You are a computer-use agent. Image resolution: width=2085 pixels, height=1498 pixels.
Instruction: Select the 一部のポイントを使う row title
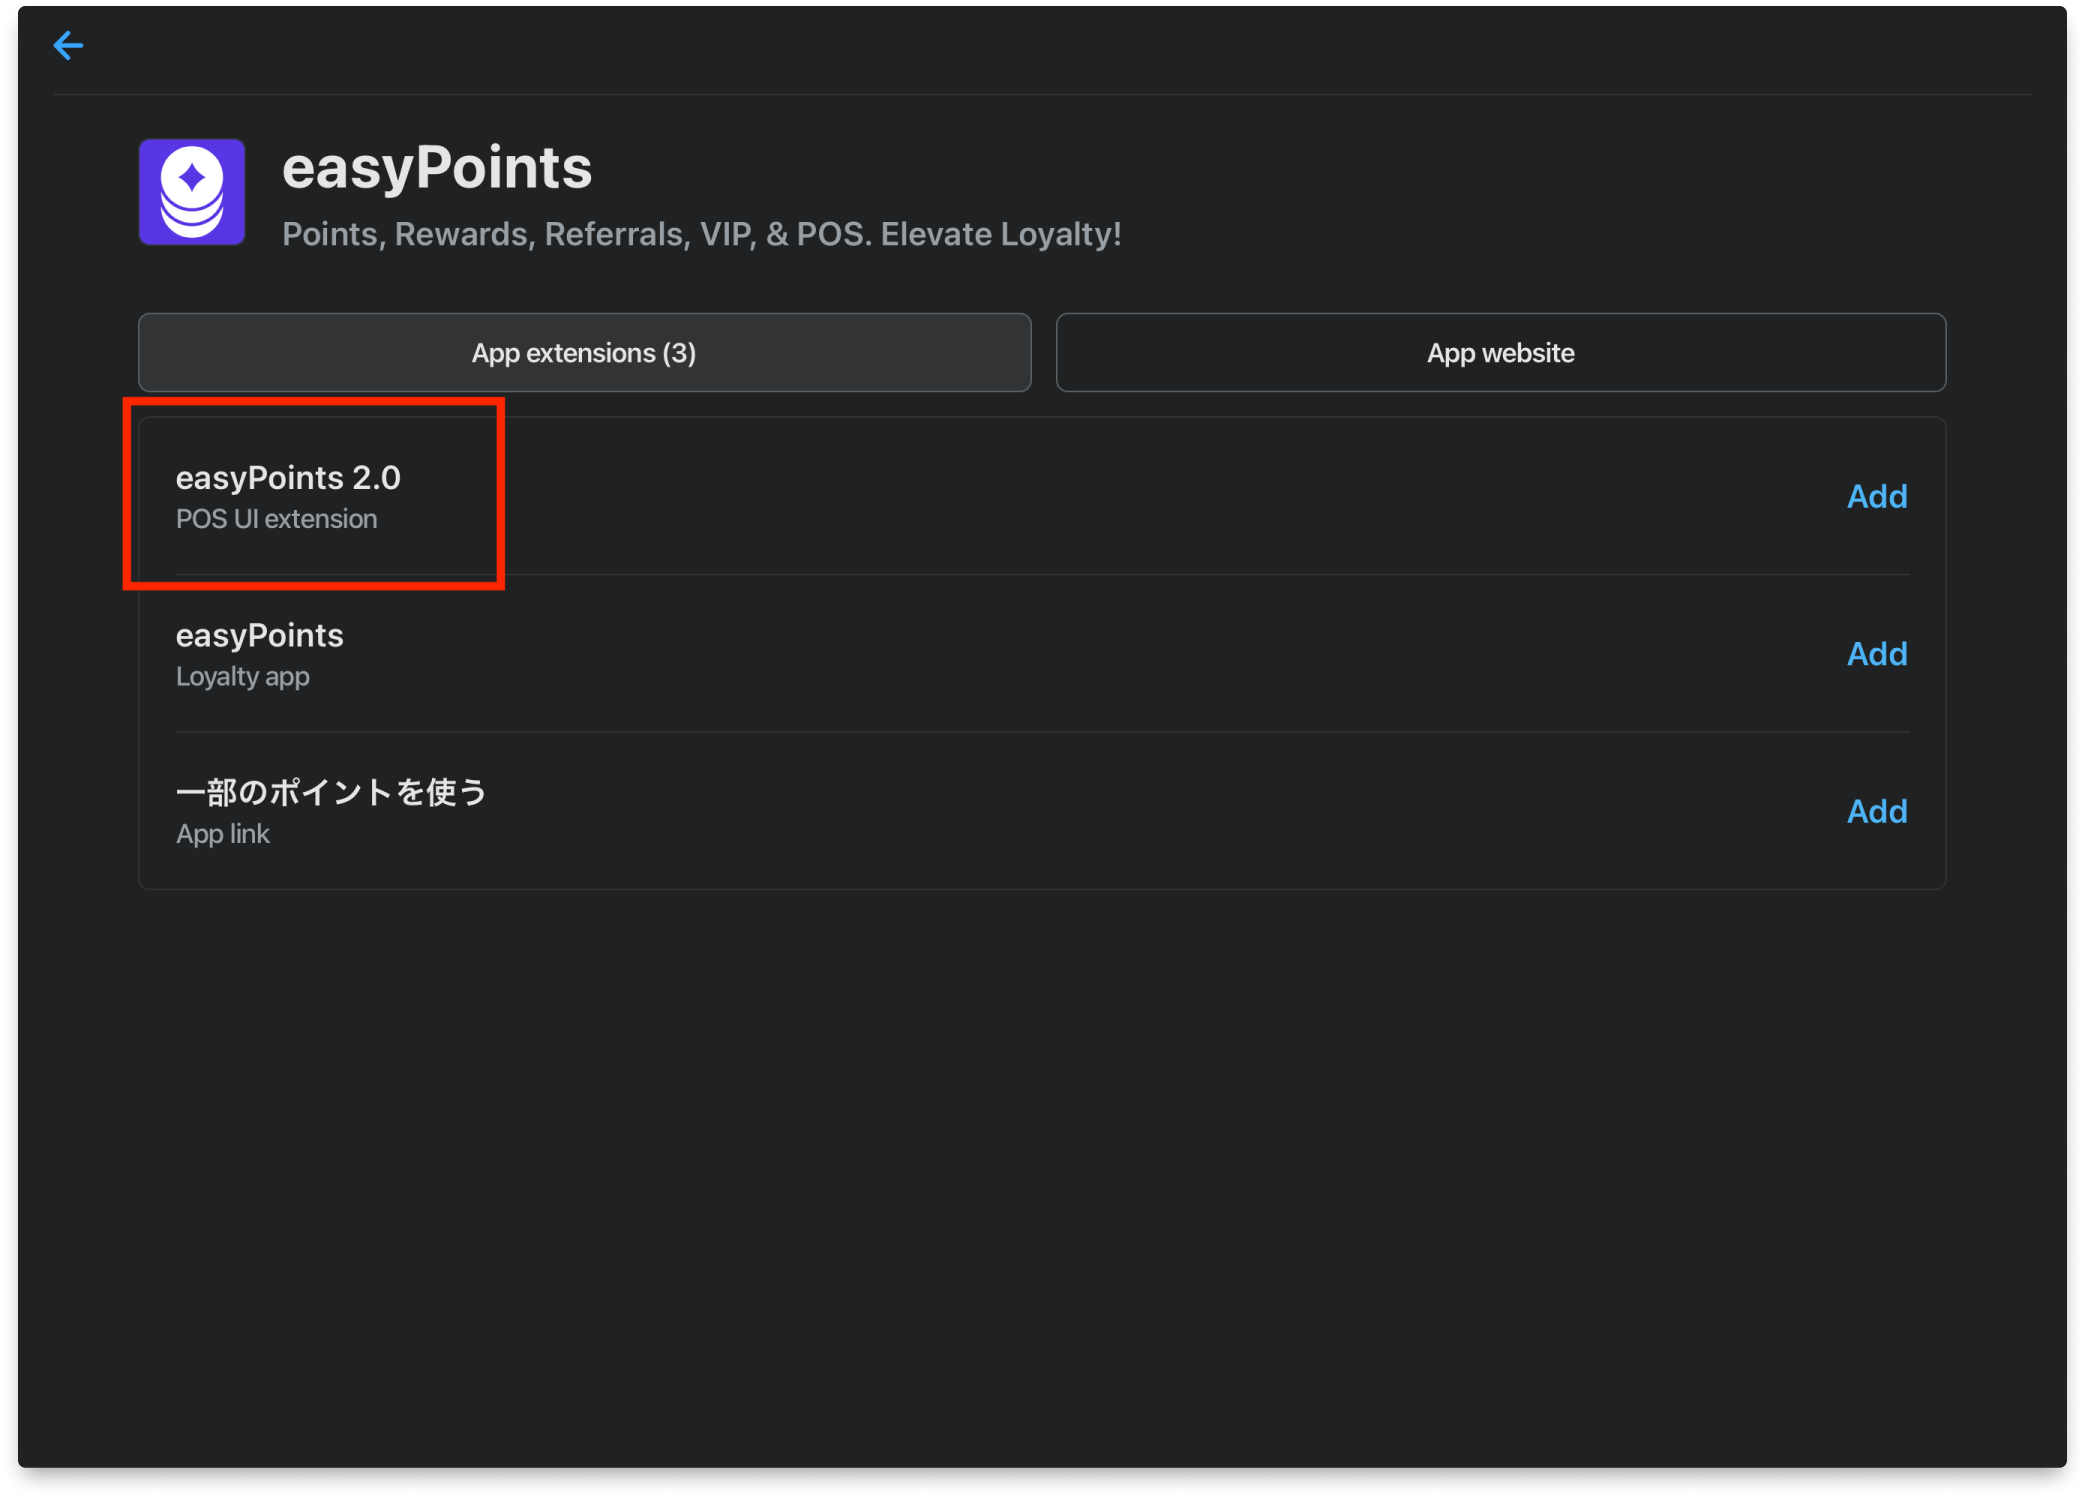pyautogui.click(x=331, y=792)
